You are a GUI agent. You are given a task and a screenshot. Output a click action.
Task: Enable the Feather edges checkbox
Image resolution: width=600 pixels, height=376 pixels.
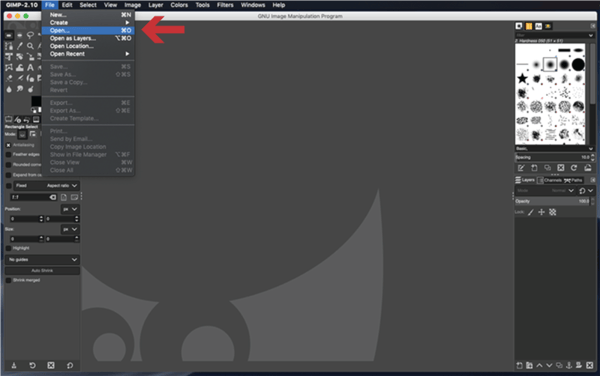[x=8, y=155]
